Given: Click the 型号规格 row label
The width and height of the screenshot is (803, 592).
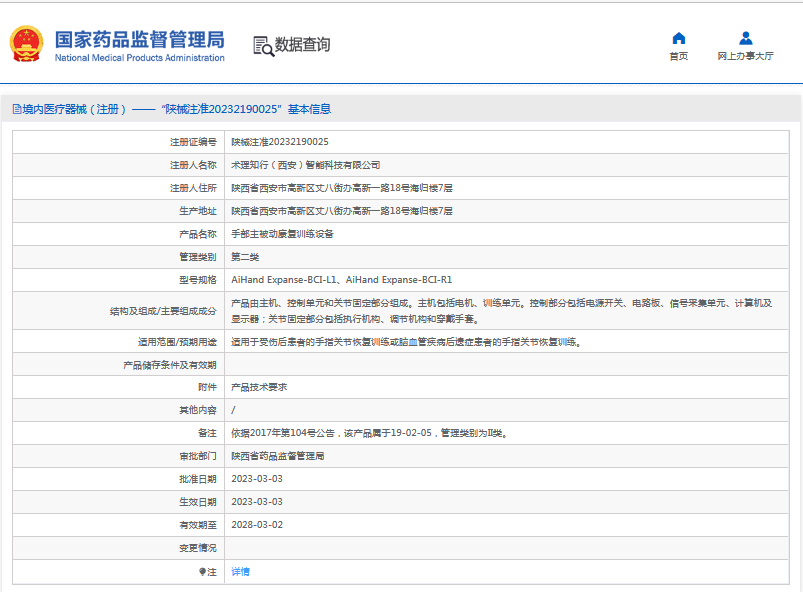Looking at the screenshot, I should pyautogui.click(x=198, y=280).
